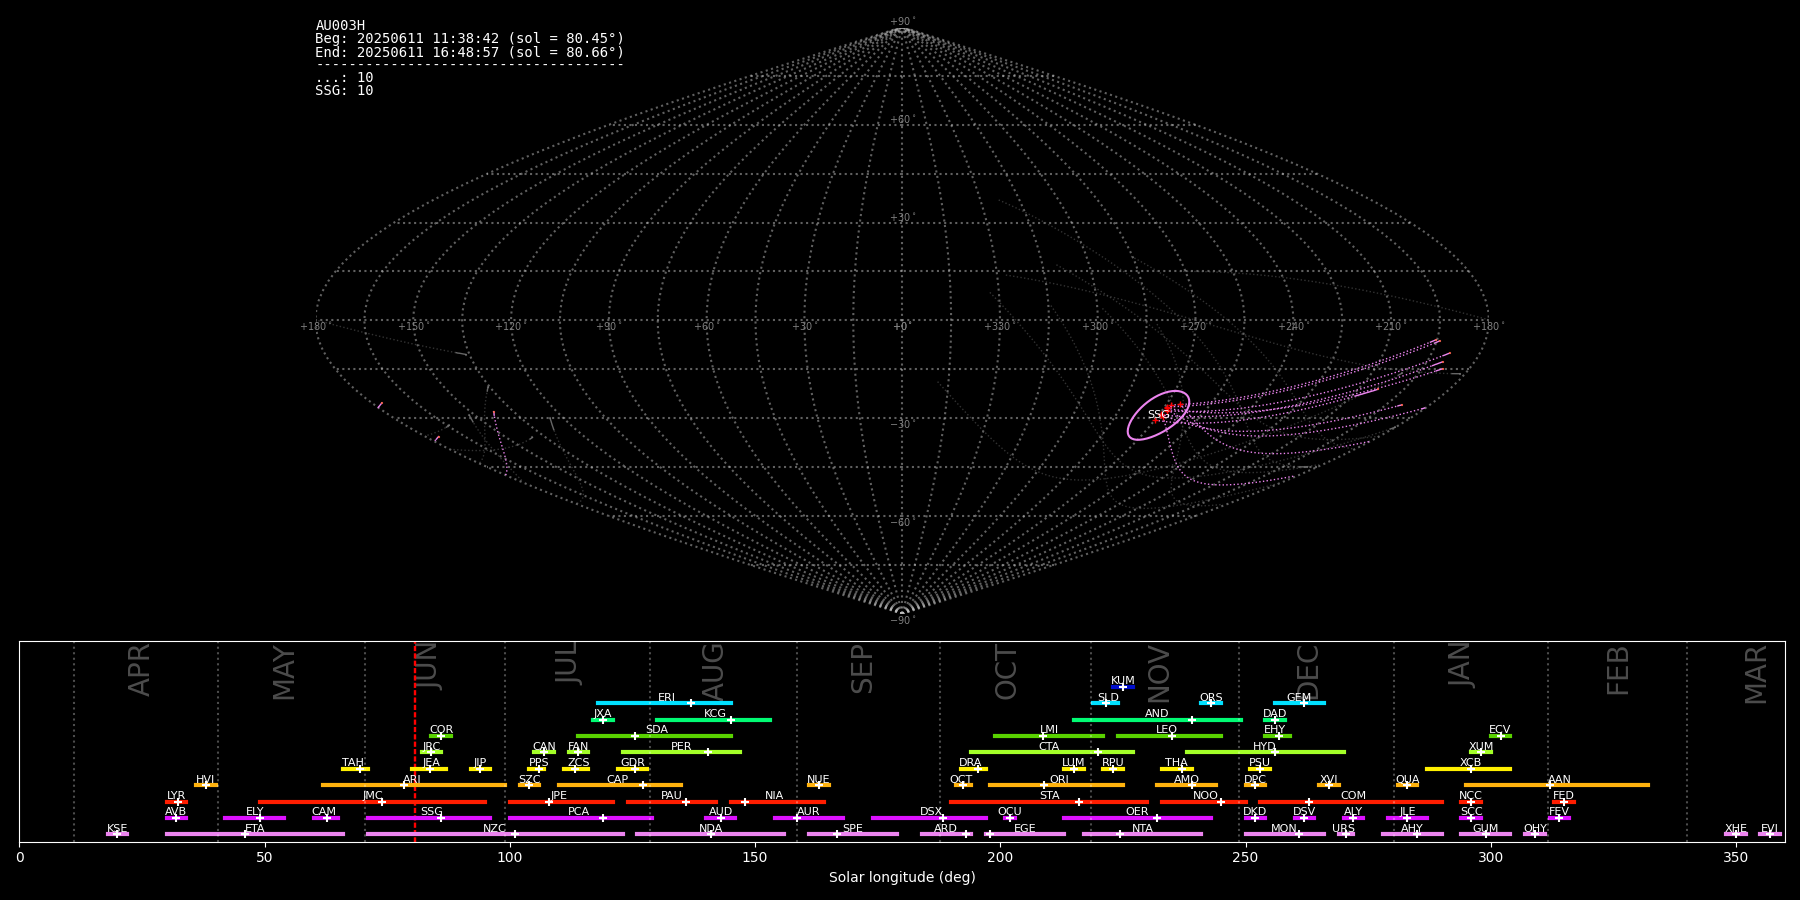
Task: Select the ORS activity bar label
Action: 1210,698
